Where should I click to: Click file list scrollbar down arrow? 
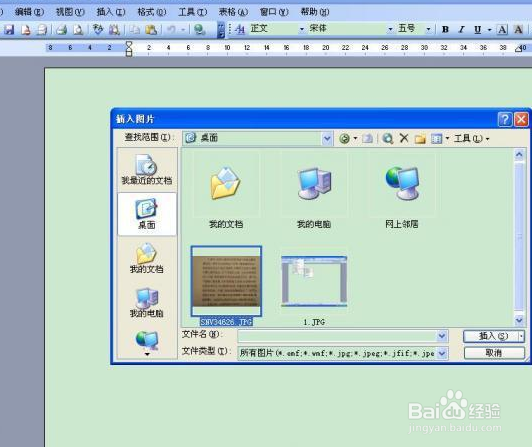[519, 319]
